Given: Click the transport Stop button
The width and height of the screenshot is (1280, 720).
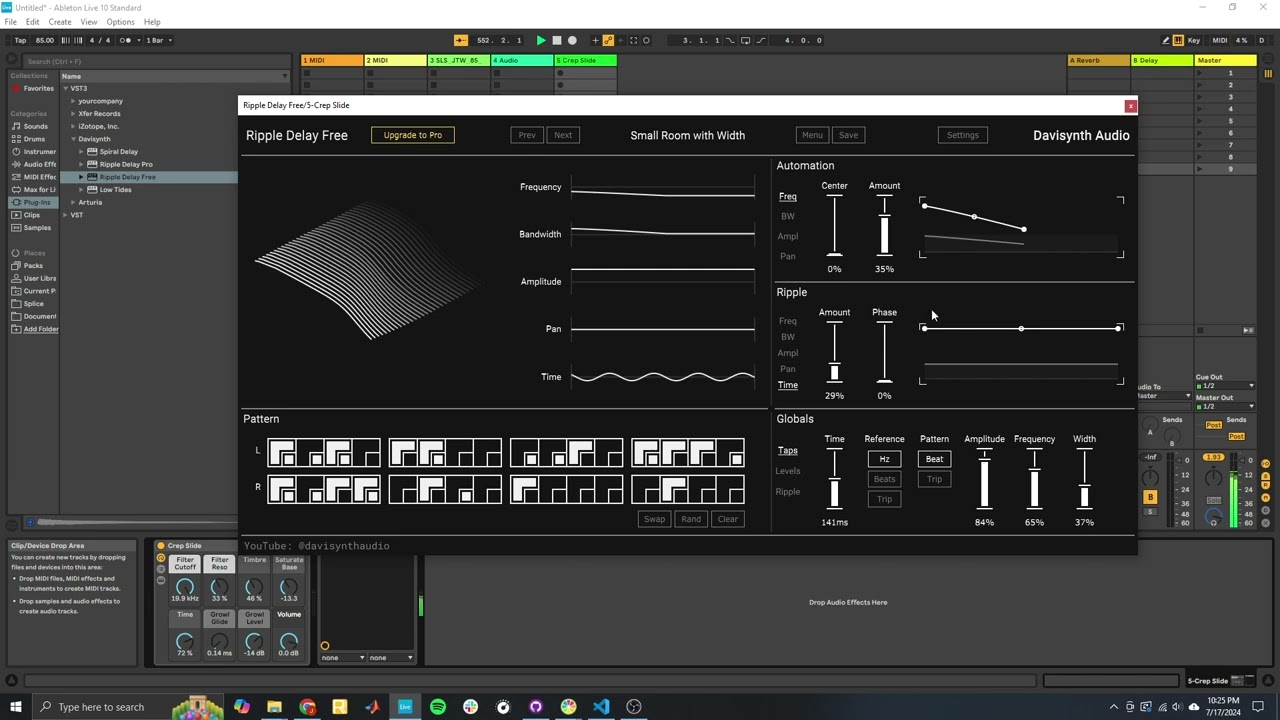Looking at the screenshot, I should click(557, 40).
